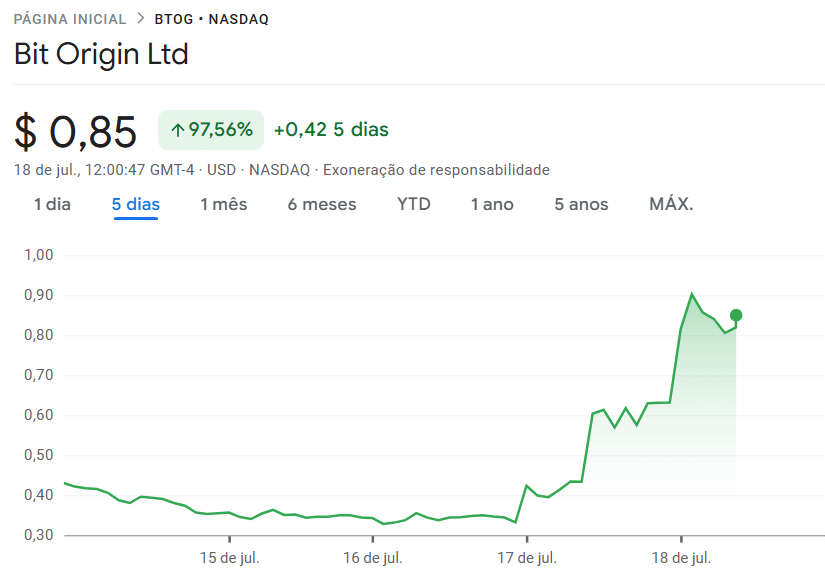Click the 1,00 y-axis label
This screenshot has height=580, width=825.
[x=39, y=255]
